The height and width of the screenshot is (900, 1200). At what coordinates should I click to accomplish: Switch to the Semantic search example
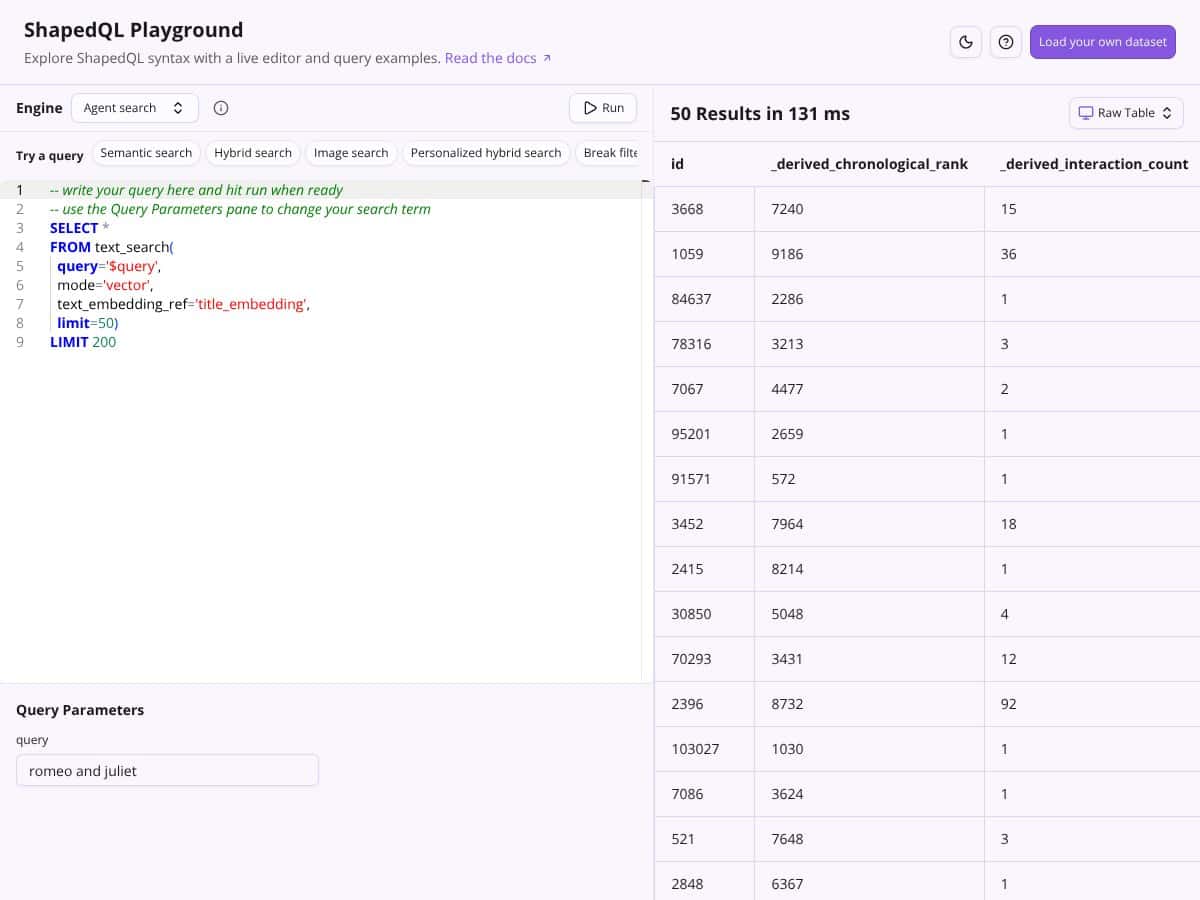[146, 152]
